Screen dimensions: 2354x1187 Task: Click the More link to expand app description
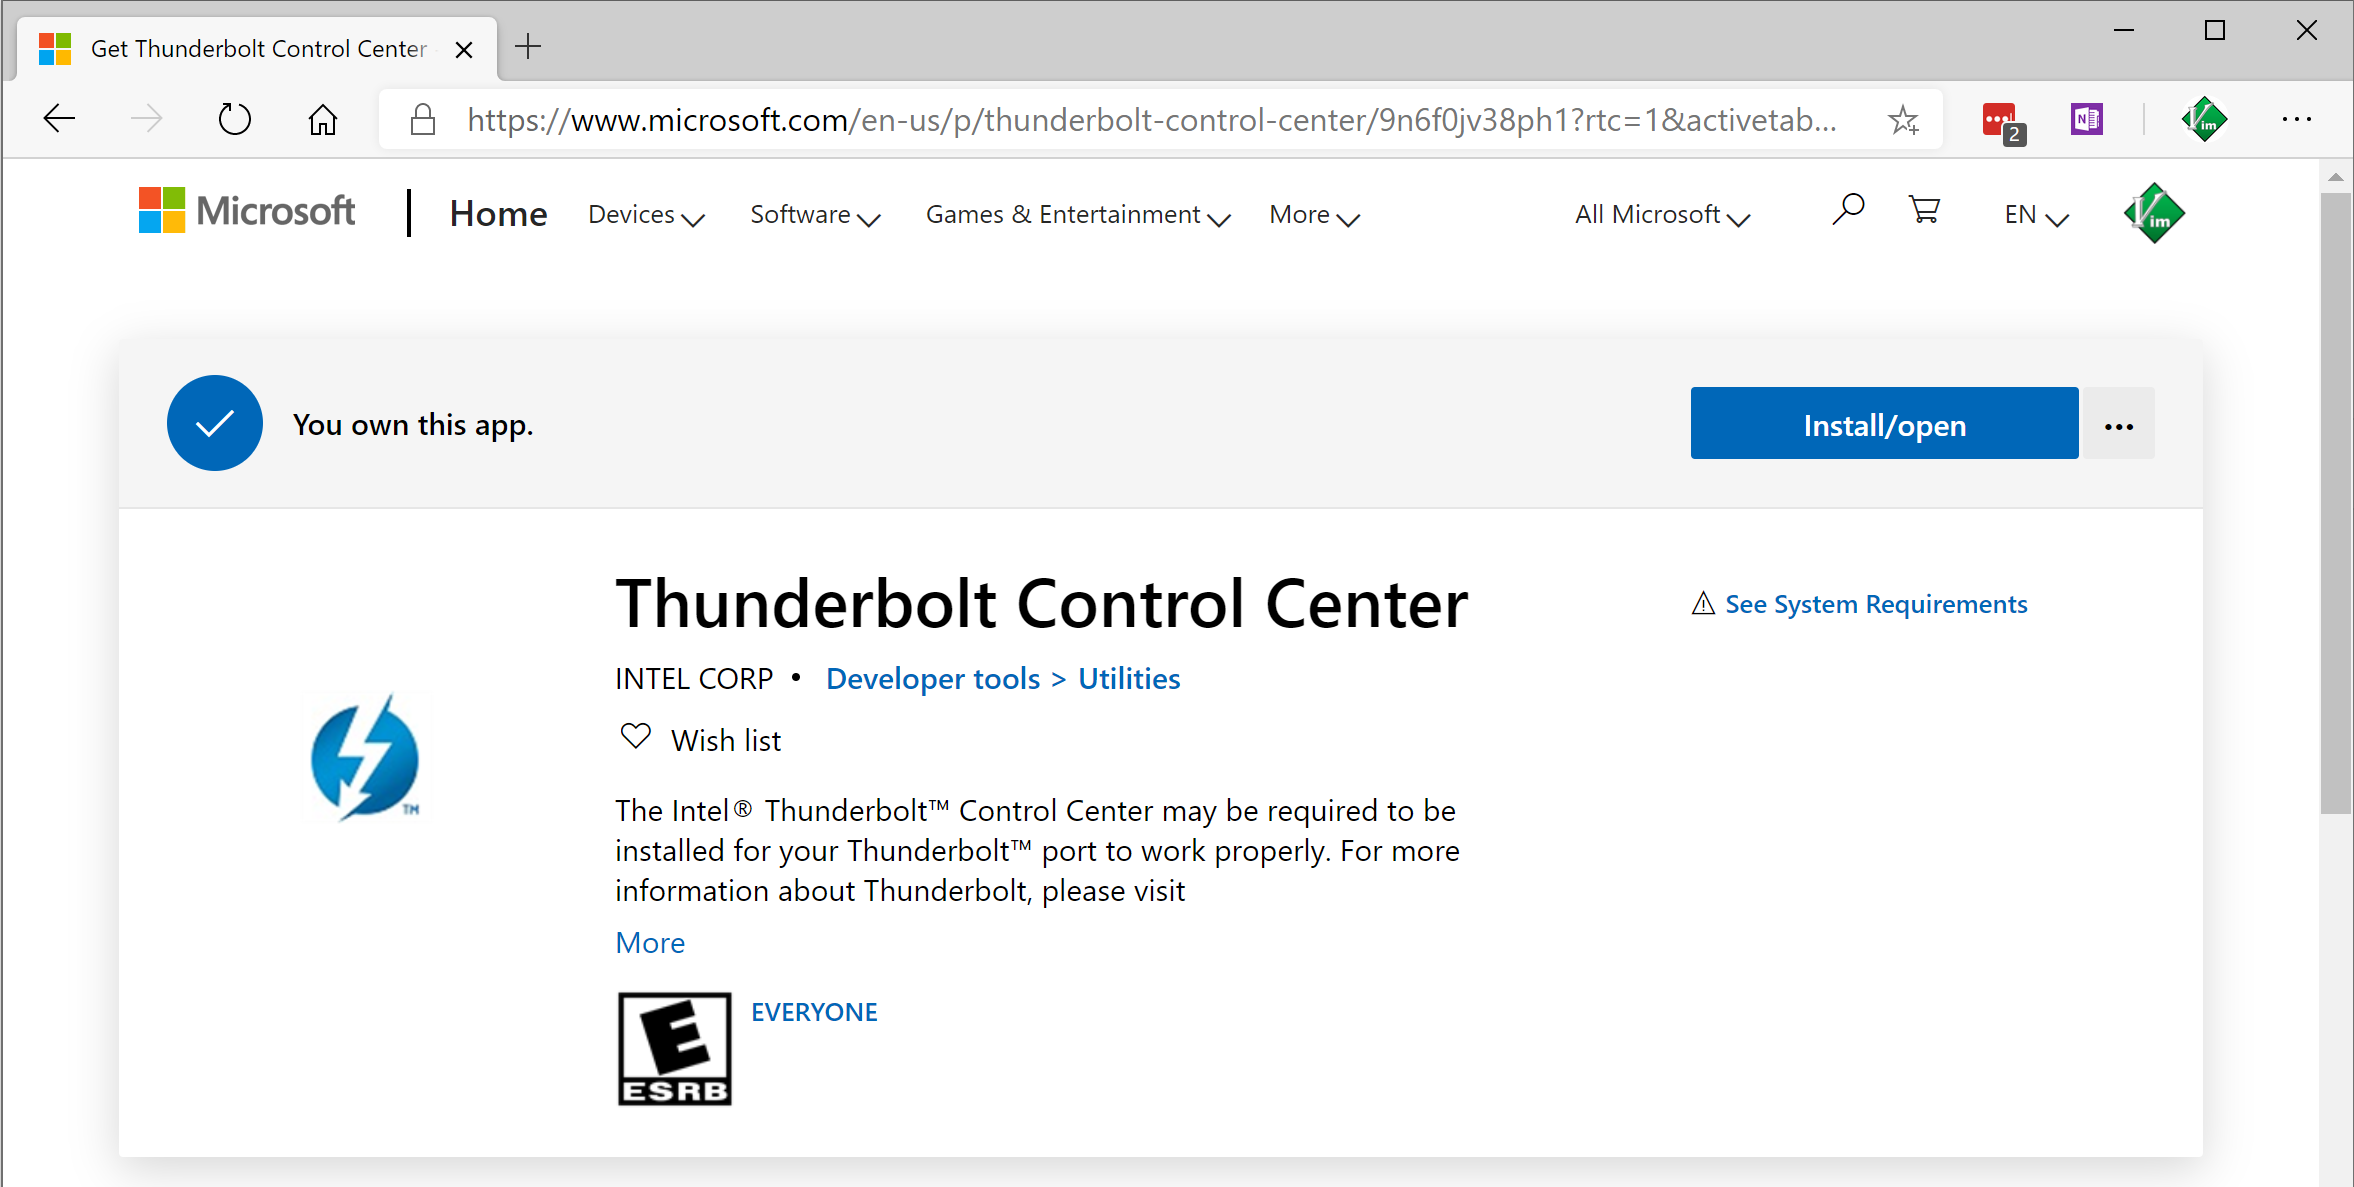point(649,942)
